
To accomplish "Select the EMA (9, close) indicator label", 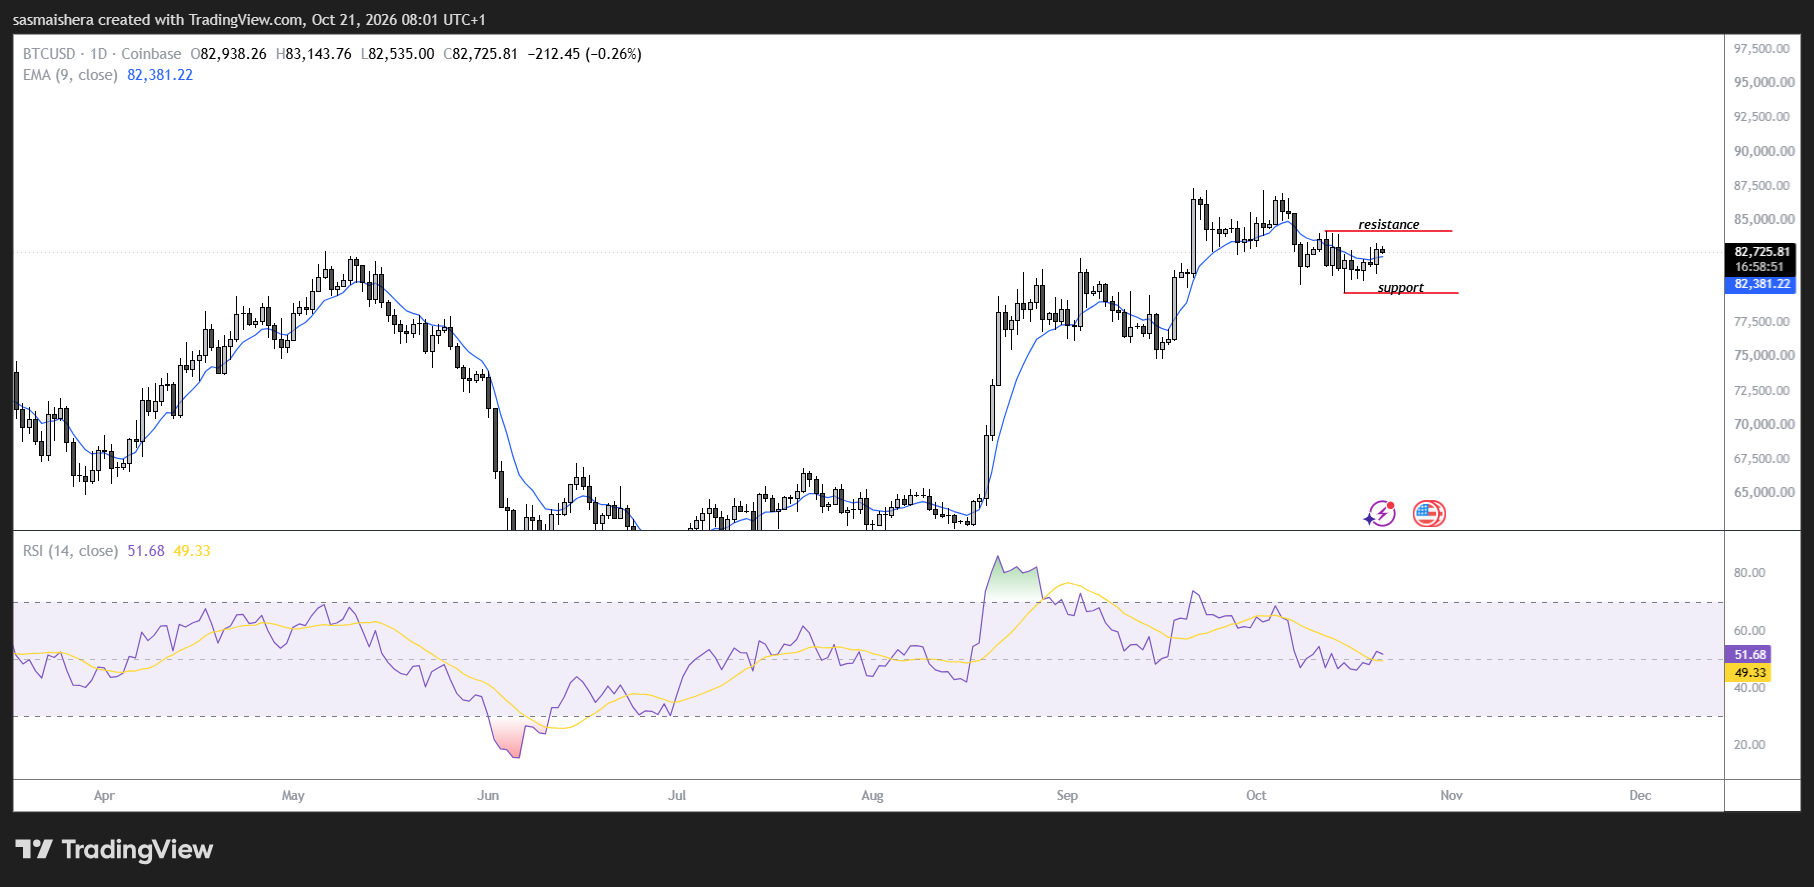I will click(70, 75).
